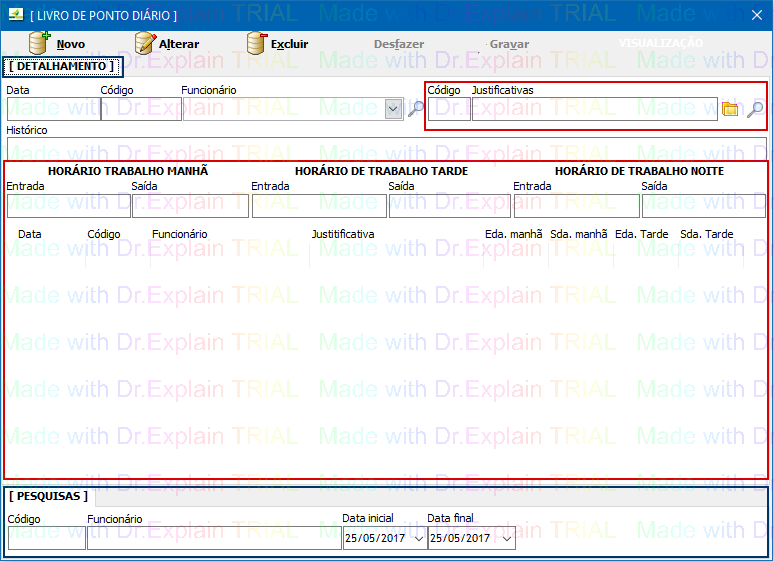Click magnifier search icon beside Funcionário

(416, 109)
